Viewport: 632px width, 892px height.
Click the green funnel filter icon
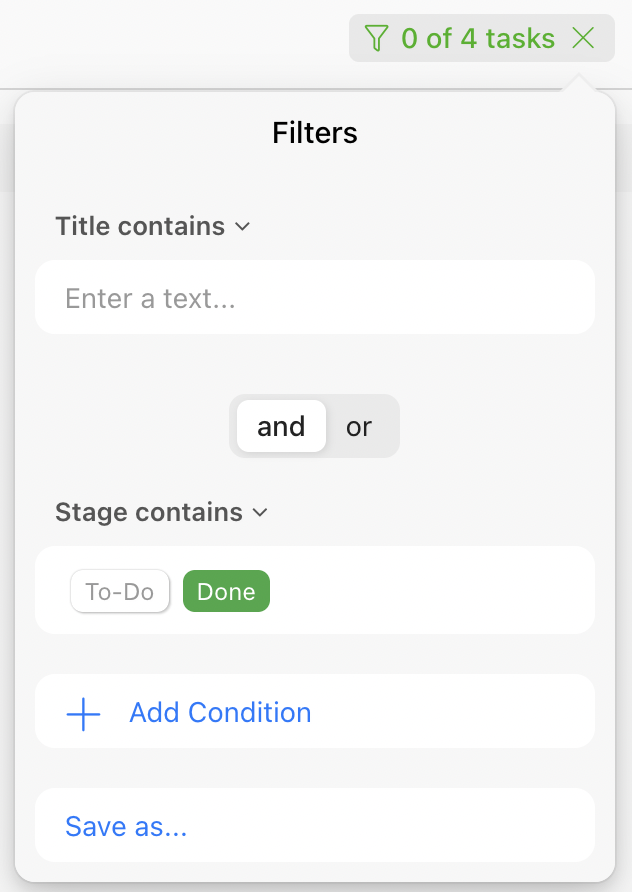376,39
